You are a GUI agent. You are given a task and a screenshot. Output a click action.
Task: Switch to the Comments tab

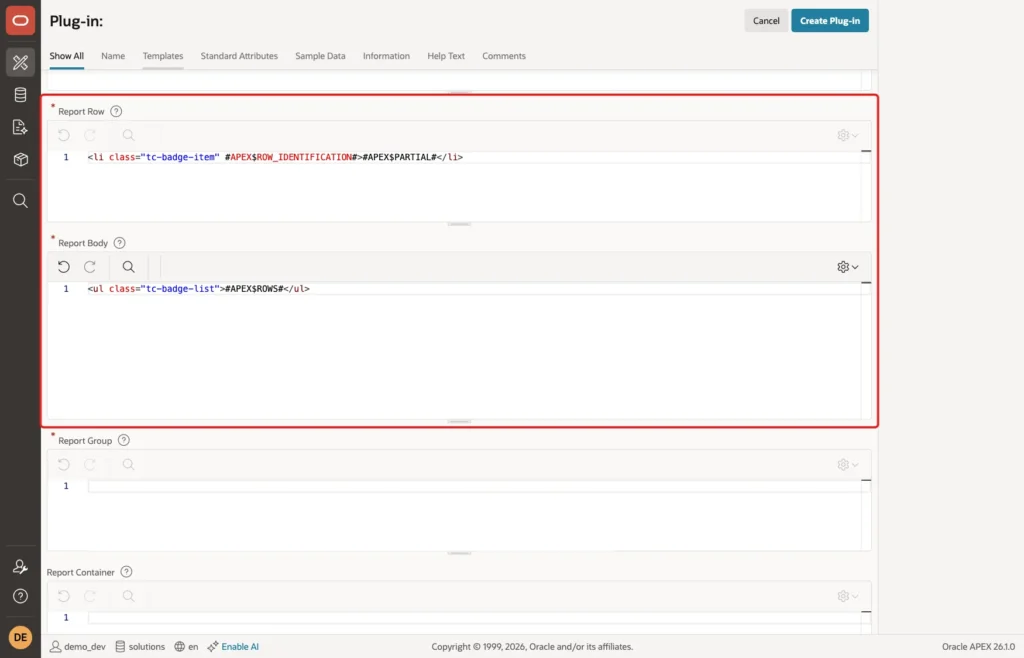pyautogui.click(x=504, y=56)
